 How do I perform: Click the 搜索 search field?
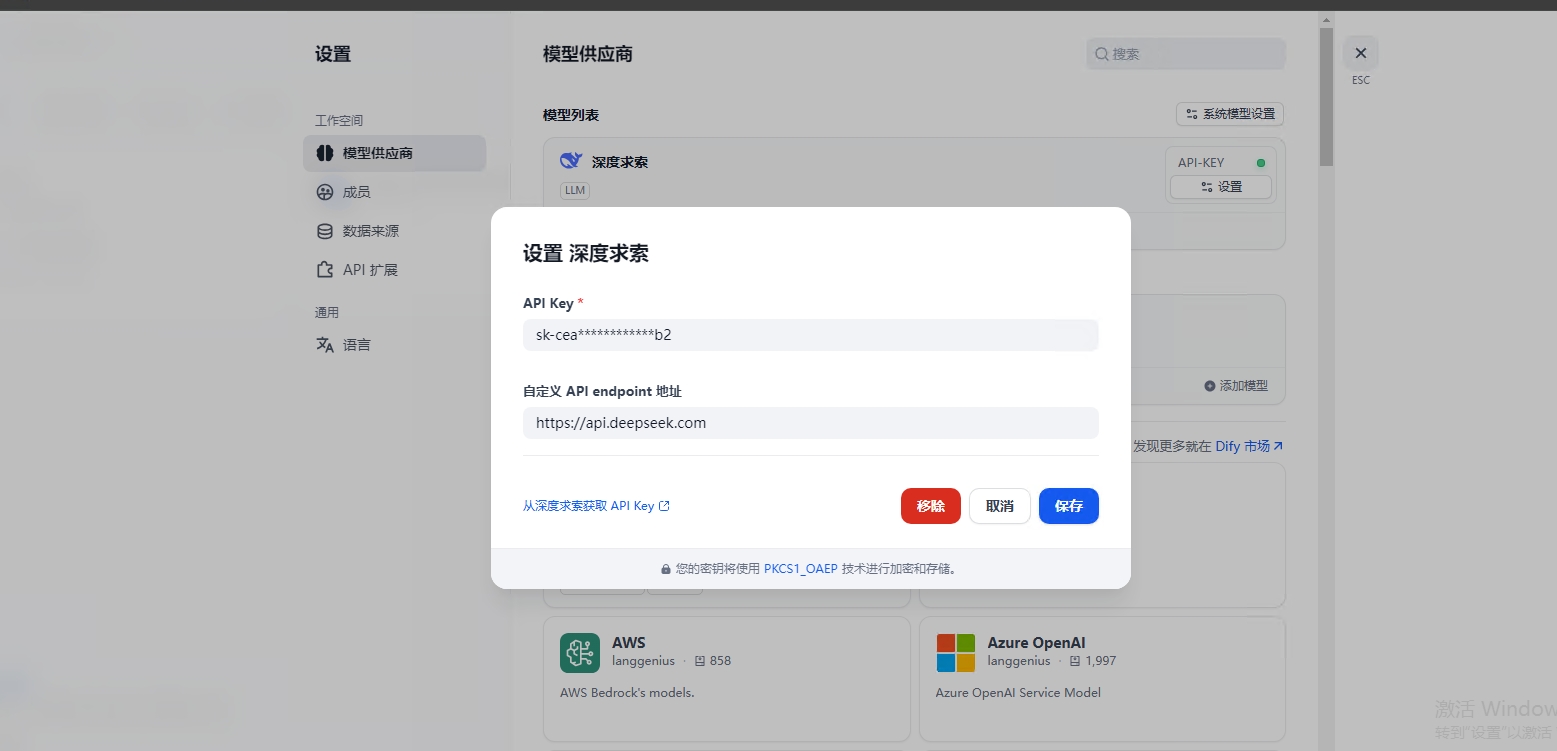tap(1186, 54)
